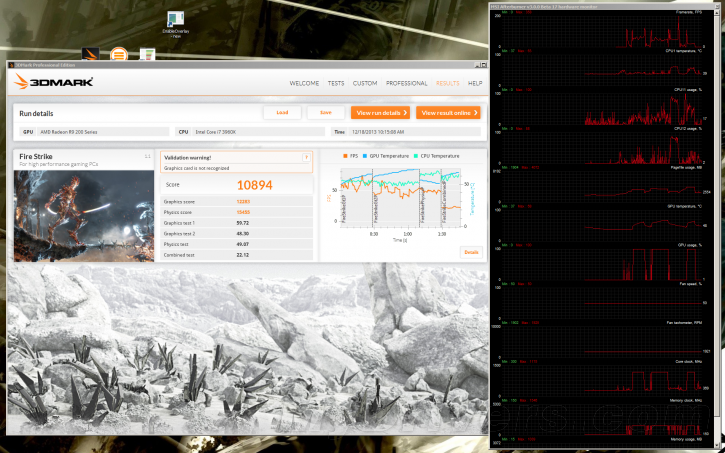725x453 pixels.
Task: Select the Physics score row
Action: point(237,212)
